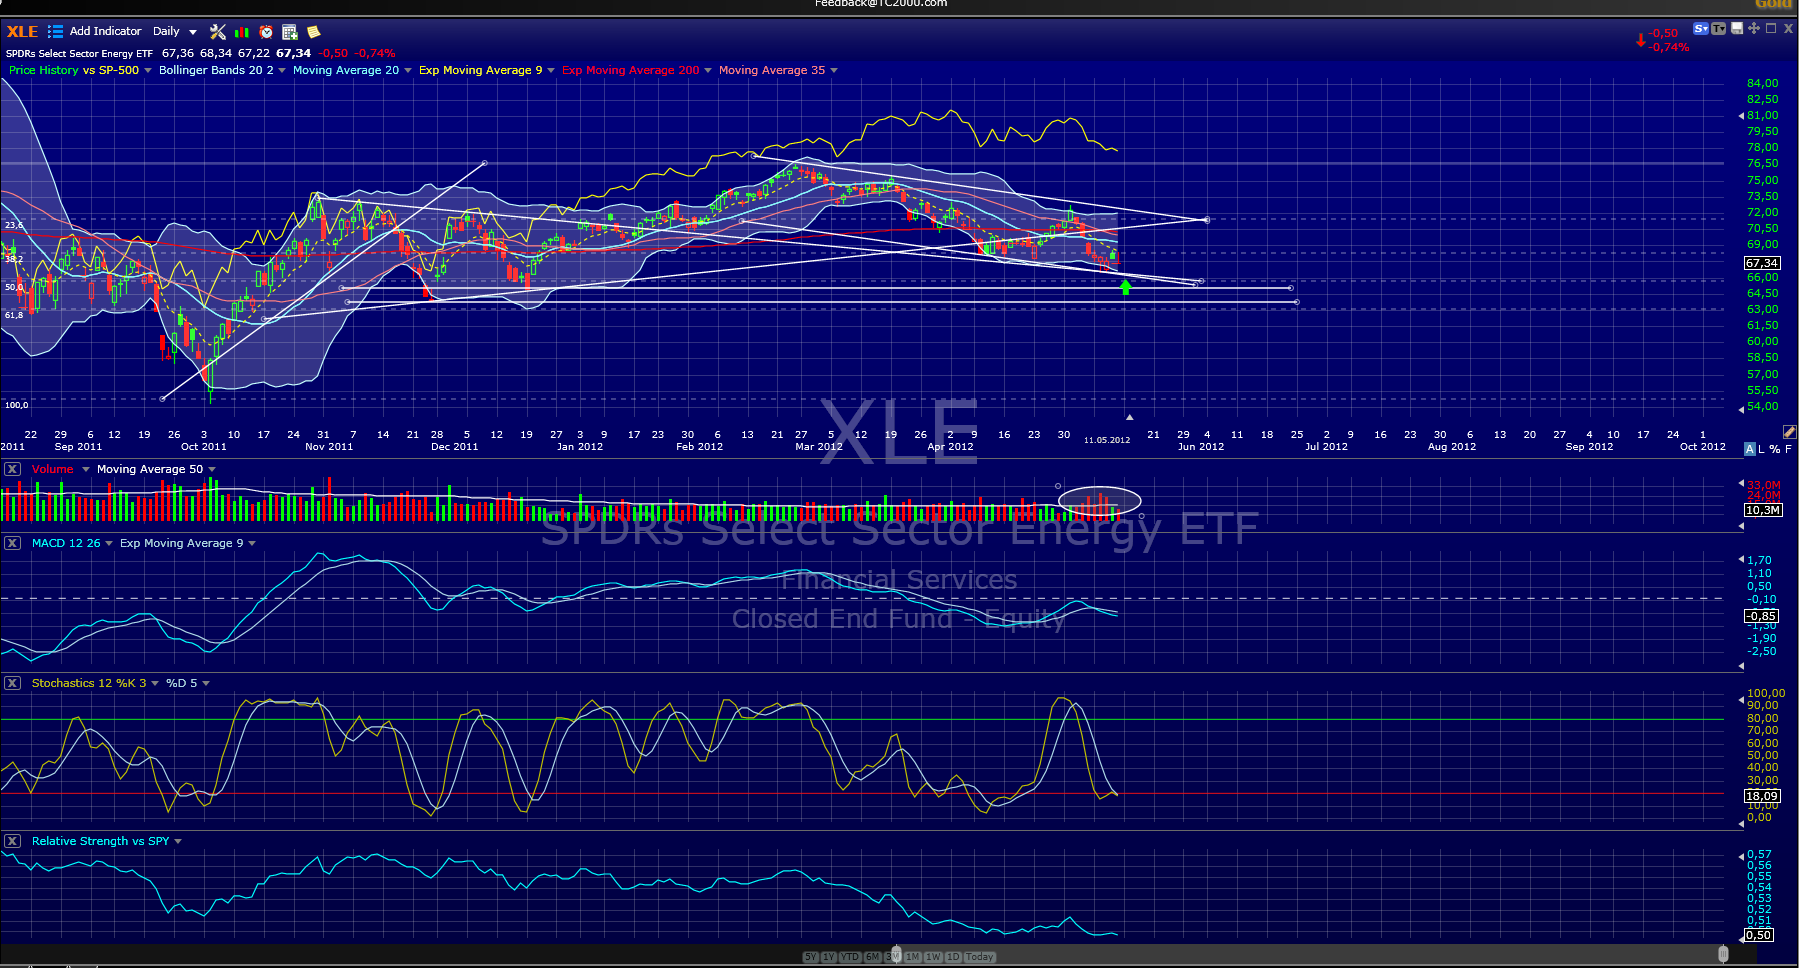This screenshot has width=1799, height=968.
Task: Jump to the Today range button
Action: point(980,957)
